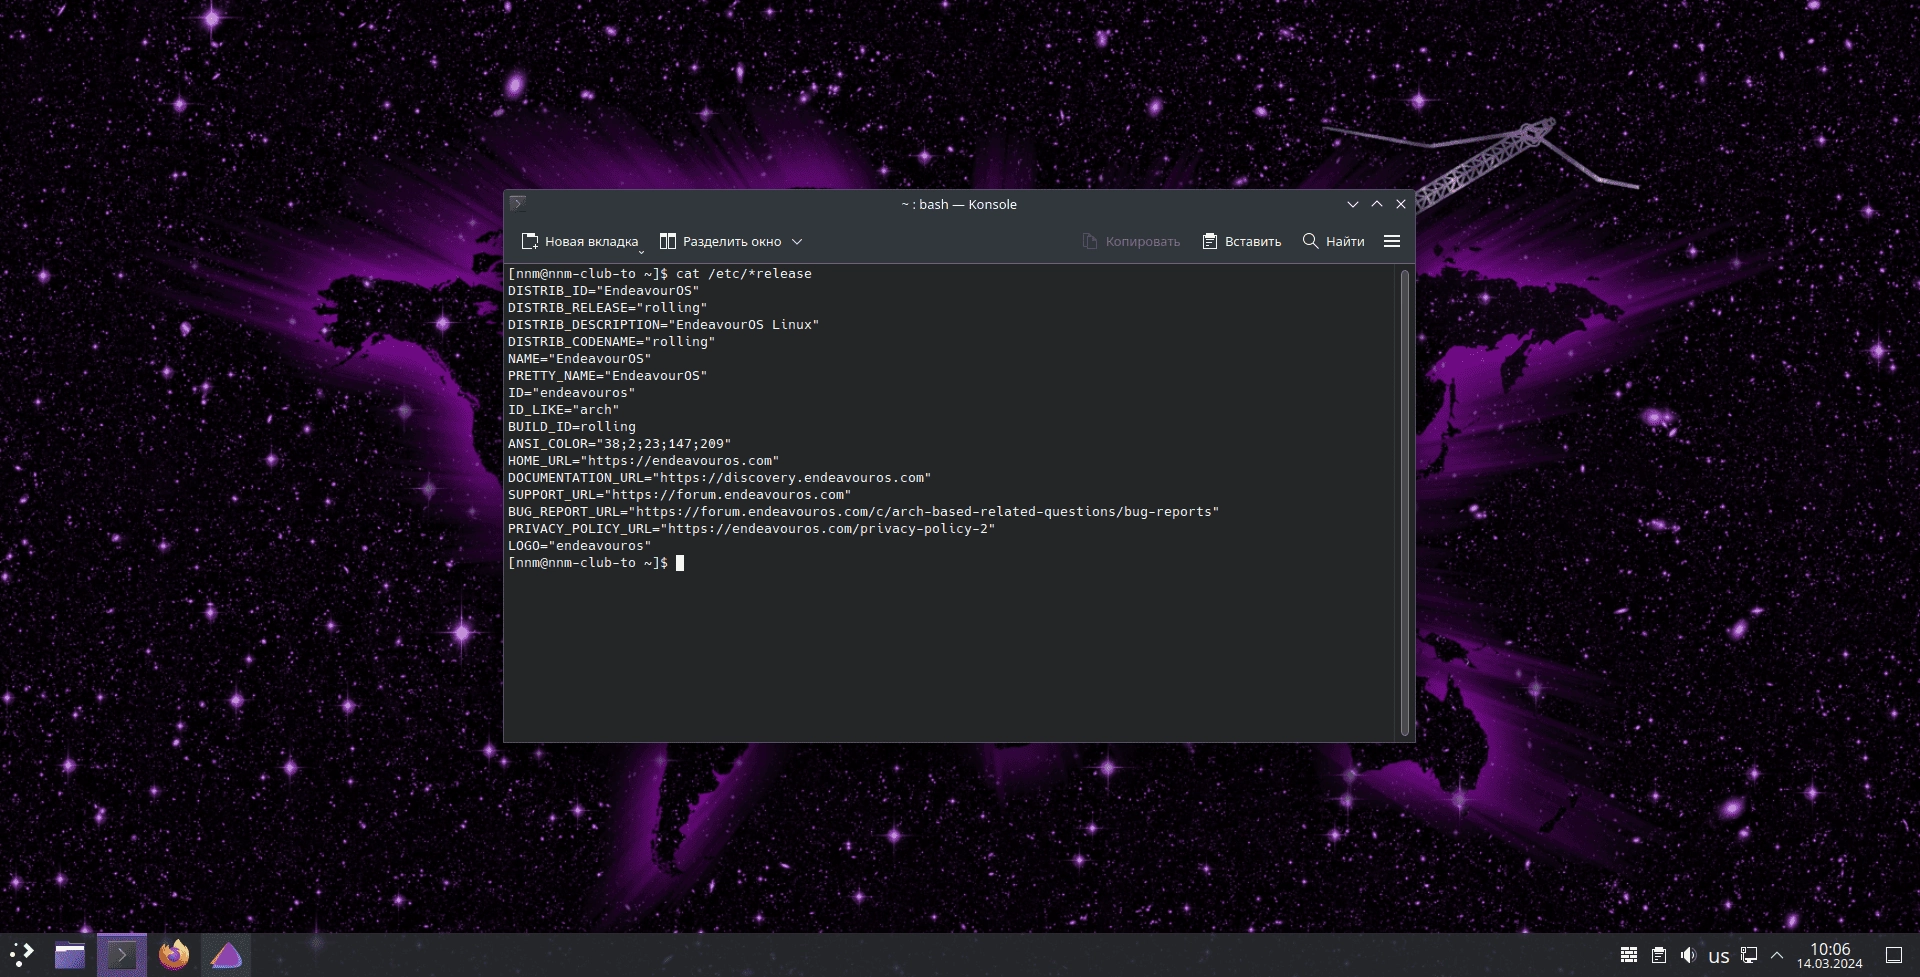This screenshot has width=1920, height=977.
Task: Minimize the Konsole window
Action: coord(1353,204)
